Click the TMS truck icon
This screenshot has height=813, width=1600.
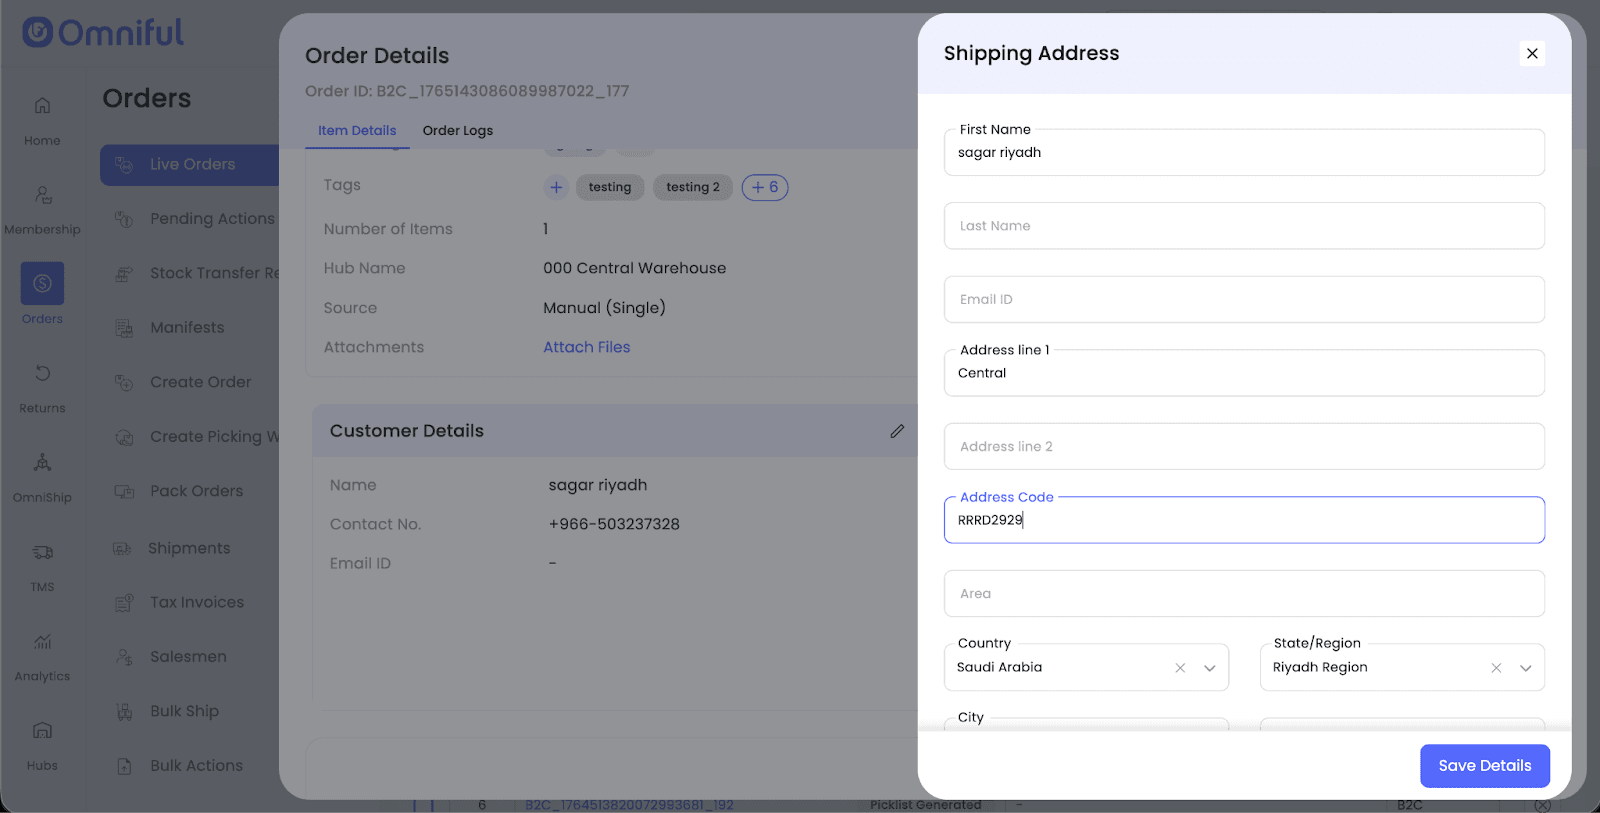click(x=42, y=552)
